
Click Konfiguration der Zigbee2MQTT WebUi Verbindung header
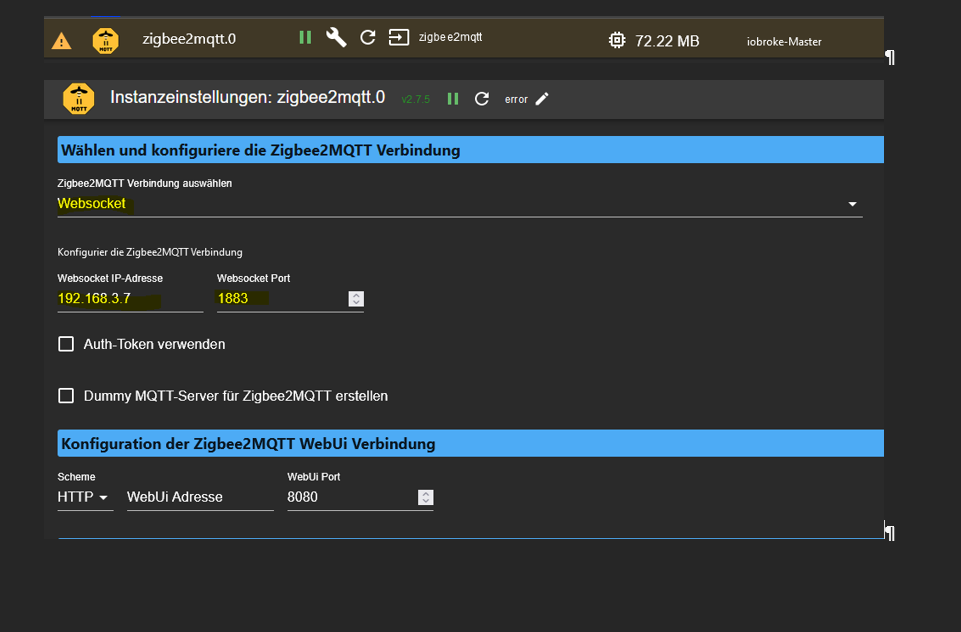click(471, 443)
